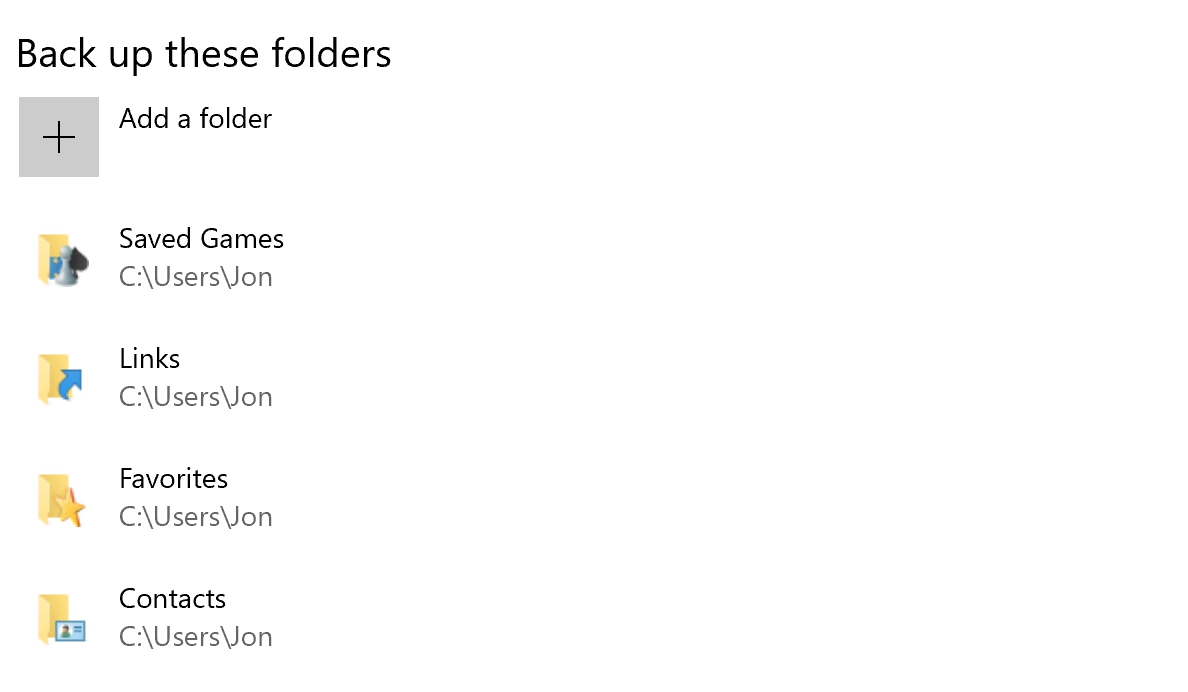Click the chess knight emblem on Saved Games
Viewport: 1188px width, 692px height.
[73, 265]
